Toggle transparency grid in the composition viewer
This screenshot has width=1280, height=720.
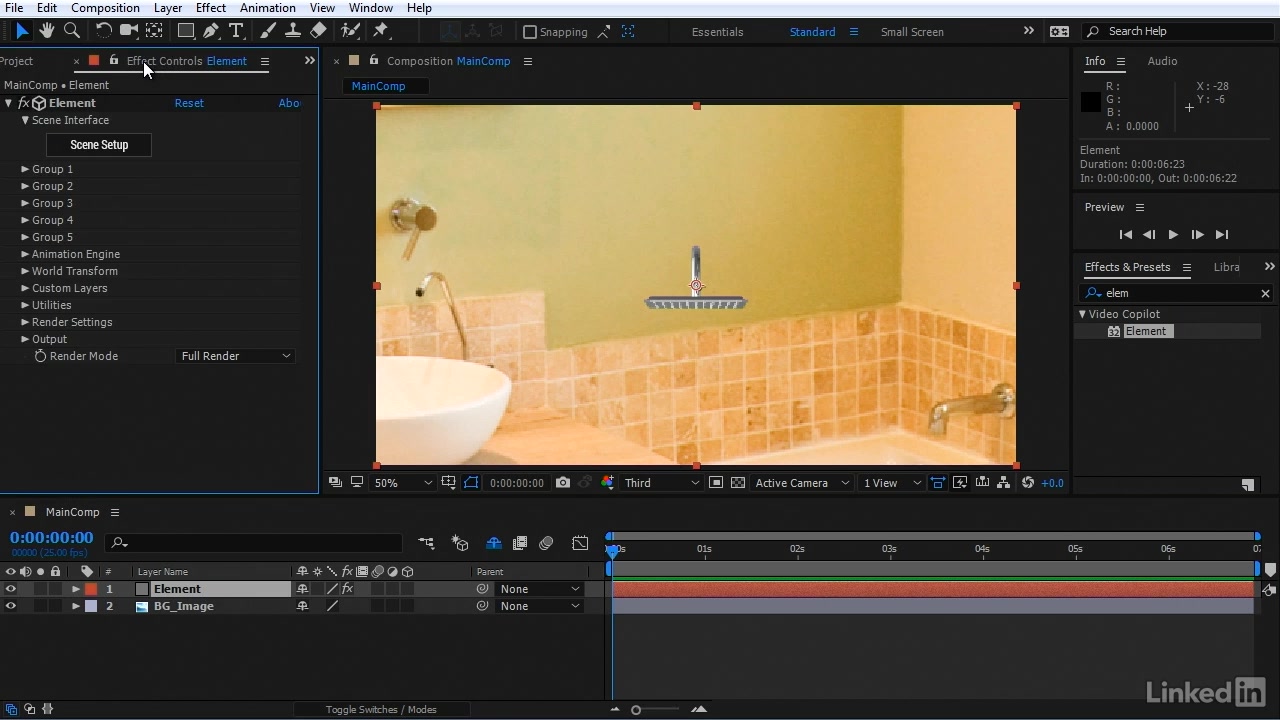[x=737, y=482]
